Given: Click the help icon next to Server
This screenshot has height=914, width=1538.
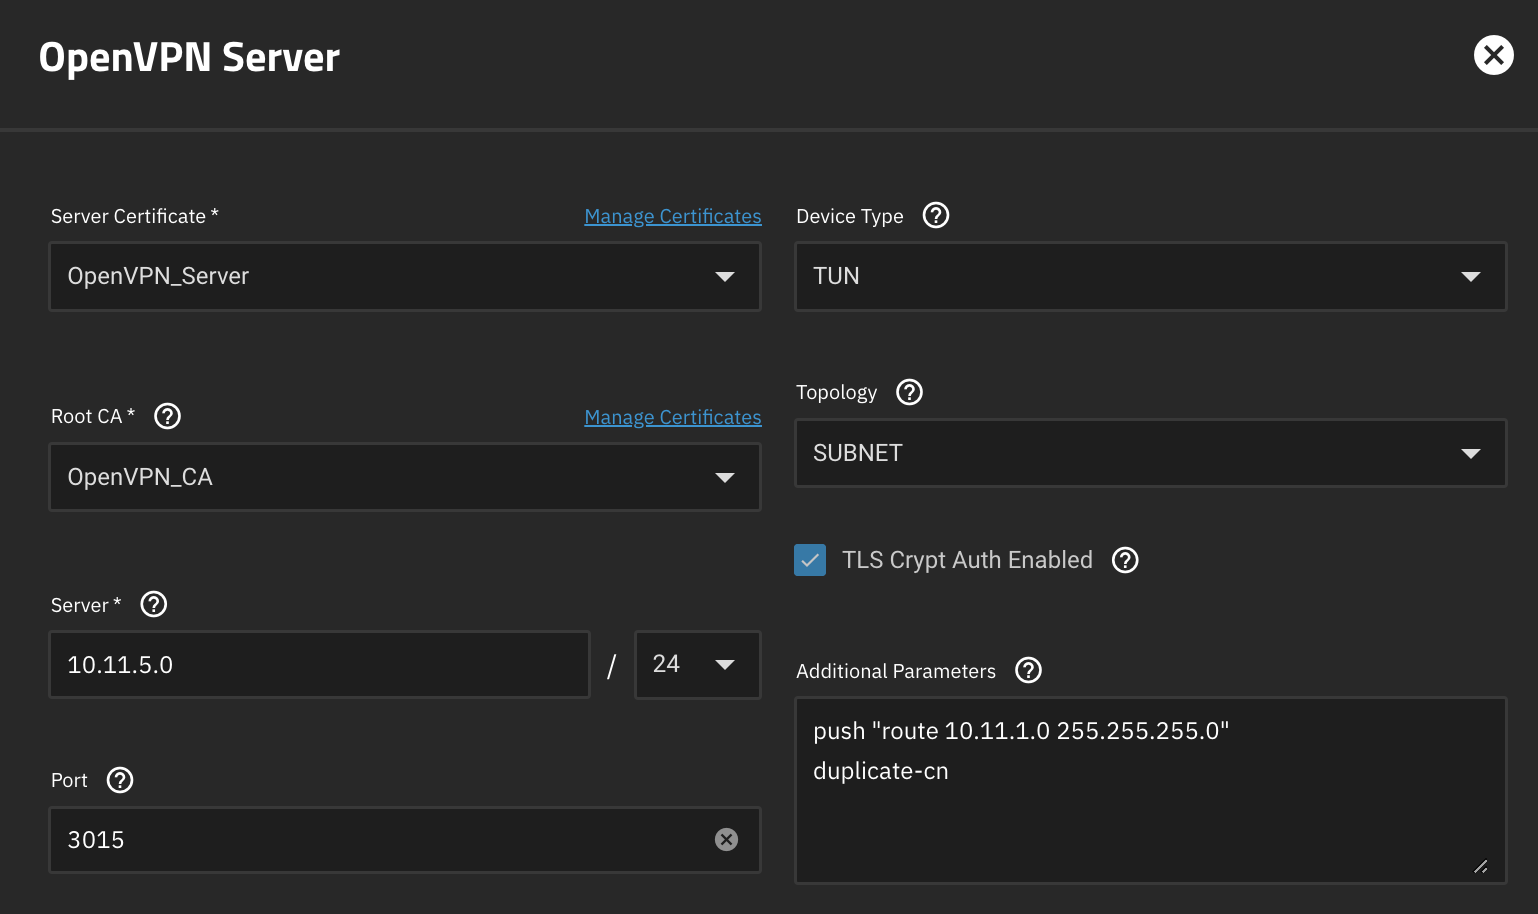Looking at the screenshot, I should pyautogui.click(x=154, y=604).
